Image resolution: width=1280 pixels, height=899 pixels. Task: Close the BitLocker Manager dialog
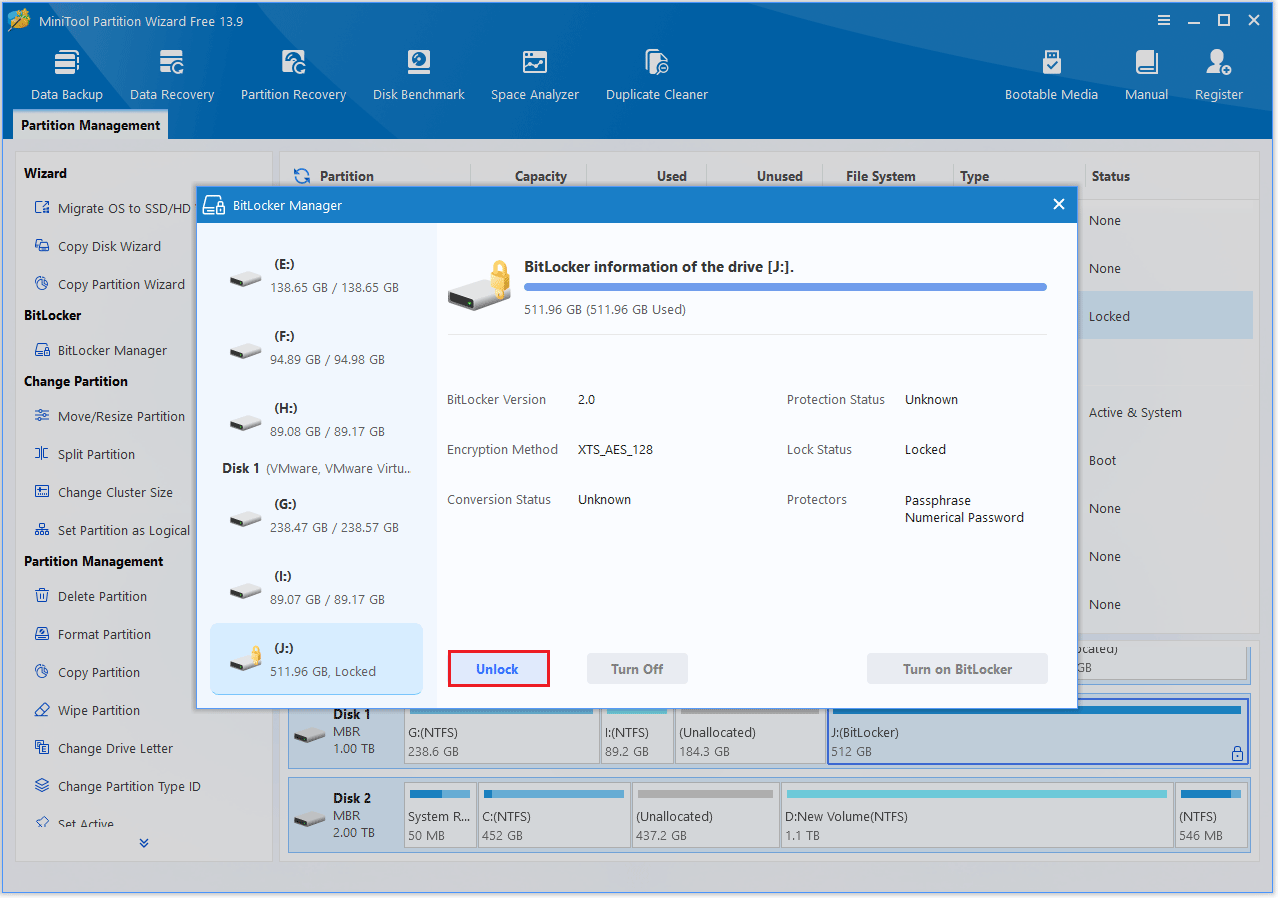1059,204
